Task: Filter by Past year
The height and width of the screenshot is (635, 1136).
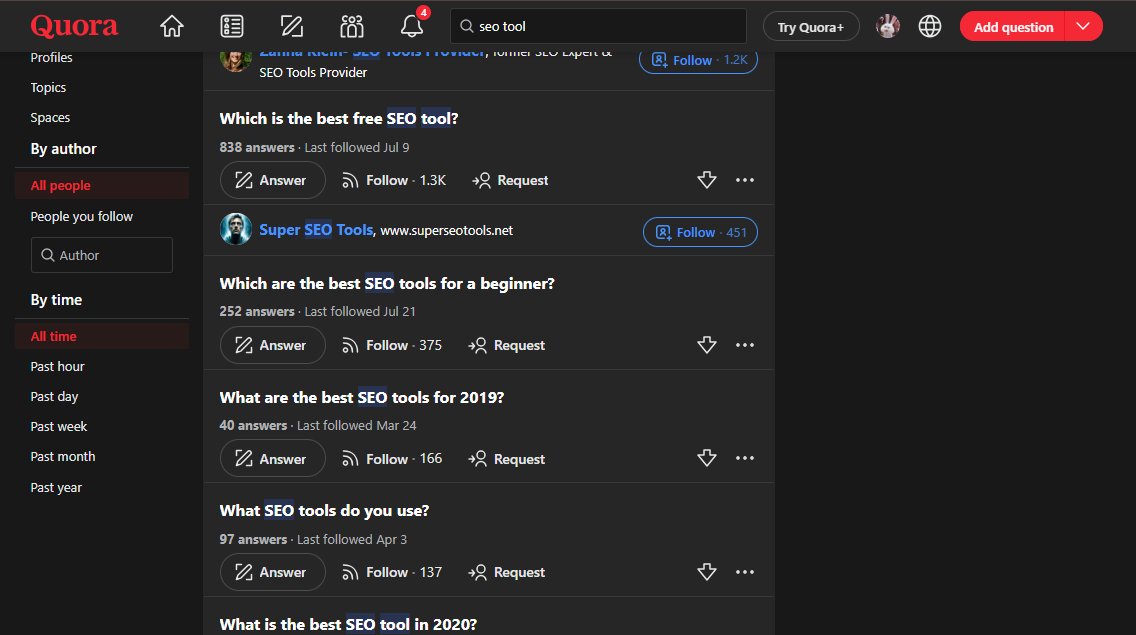Action: pos(56,487)
